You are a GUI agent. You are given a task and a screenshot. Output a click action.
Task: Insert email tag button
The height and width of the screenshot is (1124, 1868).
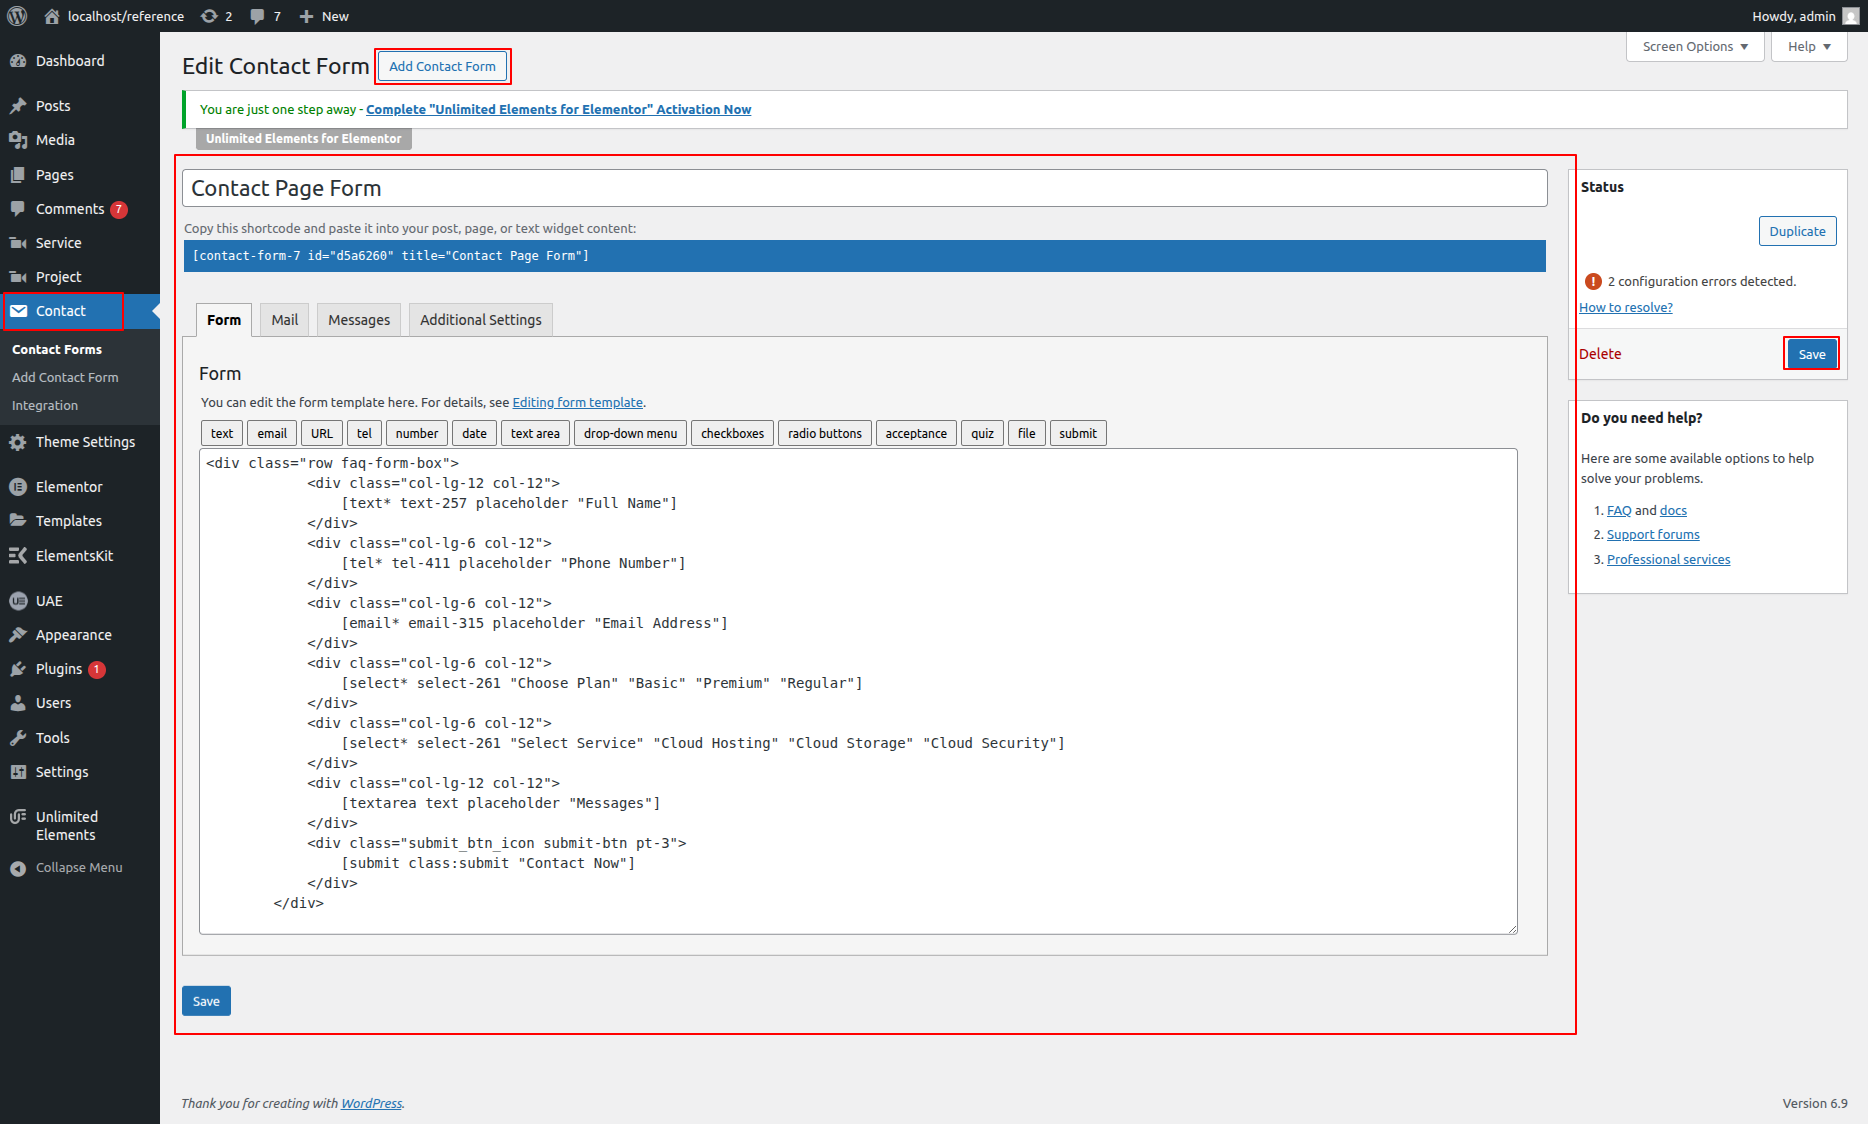click(x=272, y=433)
